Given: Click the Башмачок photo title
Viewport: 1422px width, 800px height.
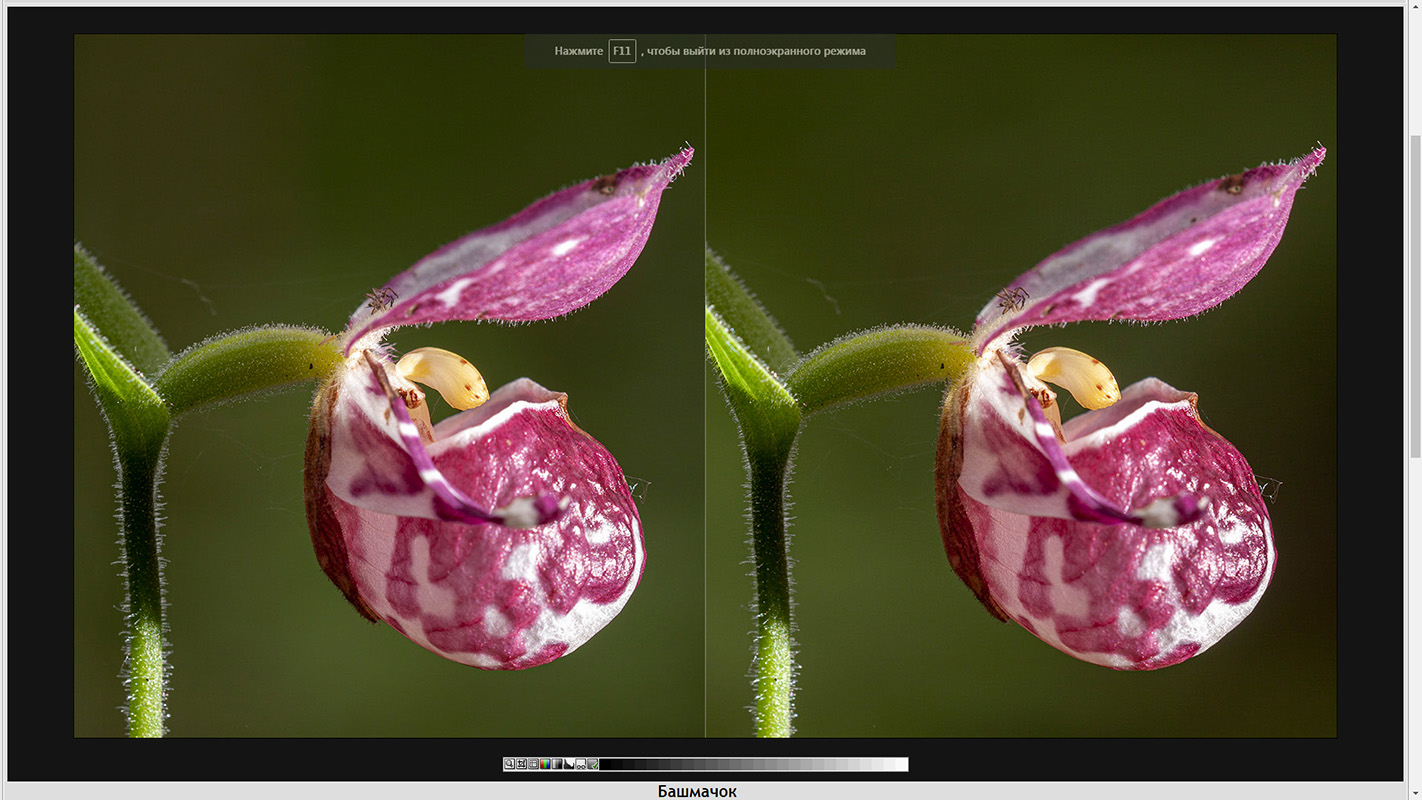Looking at the screenshot, I should coord(697,791).
